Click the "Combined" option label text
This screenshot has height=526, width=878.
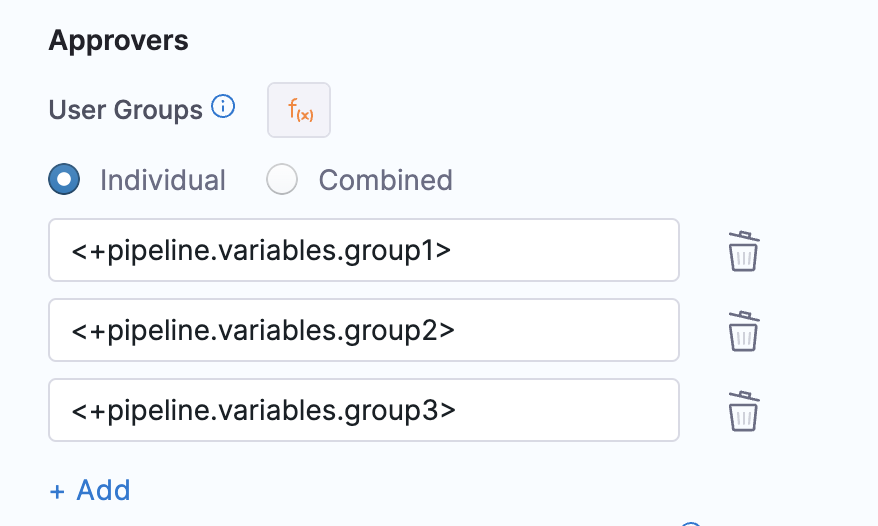(x=385, y=180)
